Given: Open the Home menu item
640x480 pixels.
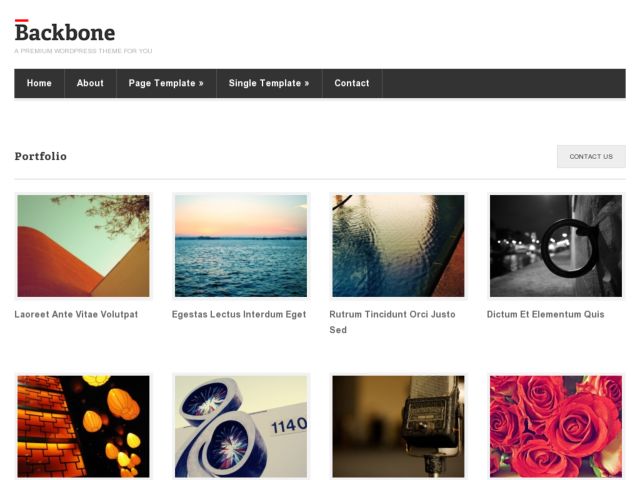Looking at the screenshot, I should point(39,83).
